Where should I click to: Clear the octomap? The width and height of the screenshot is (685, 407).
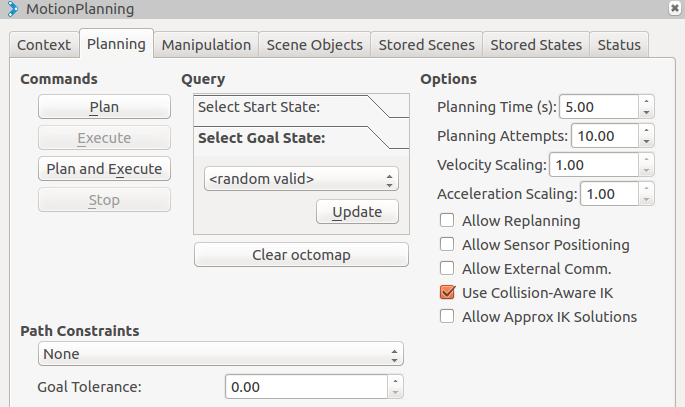click(301, 255)
